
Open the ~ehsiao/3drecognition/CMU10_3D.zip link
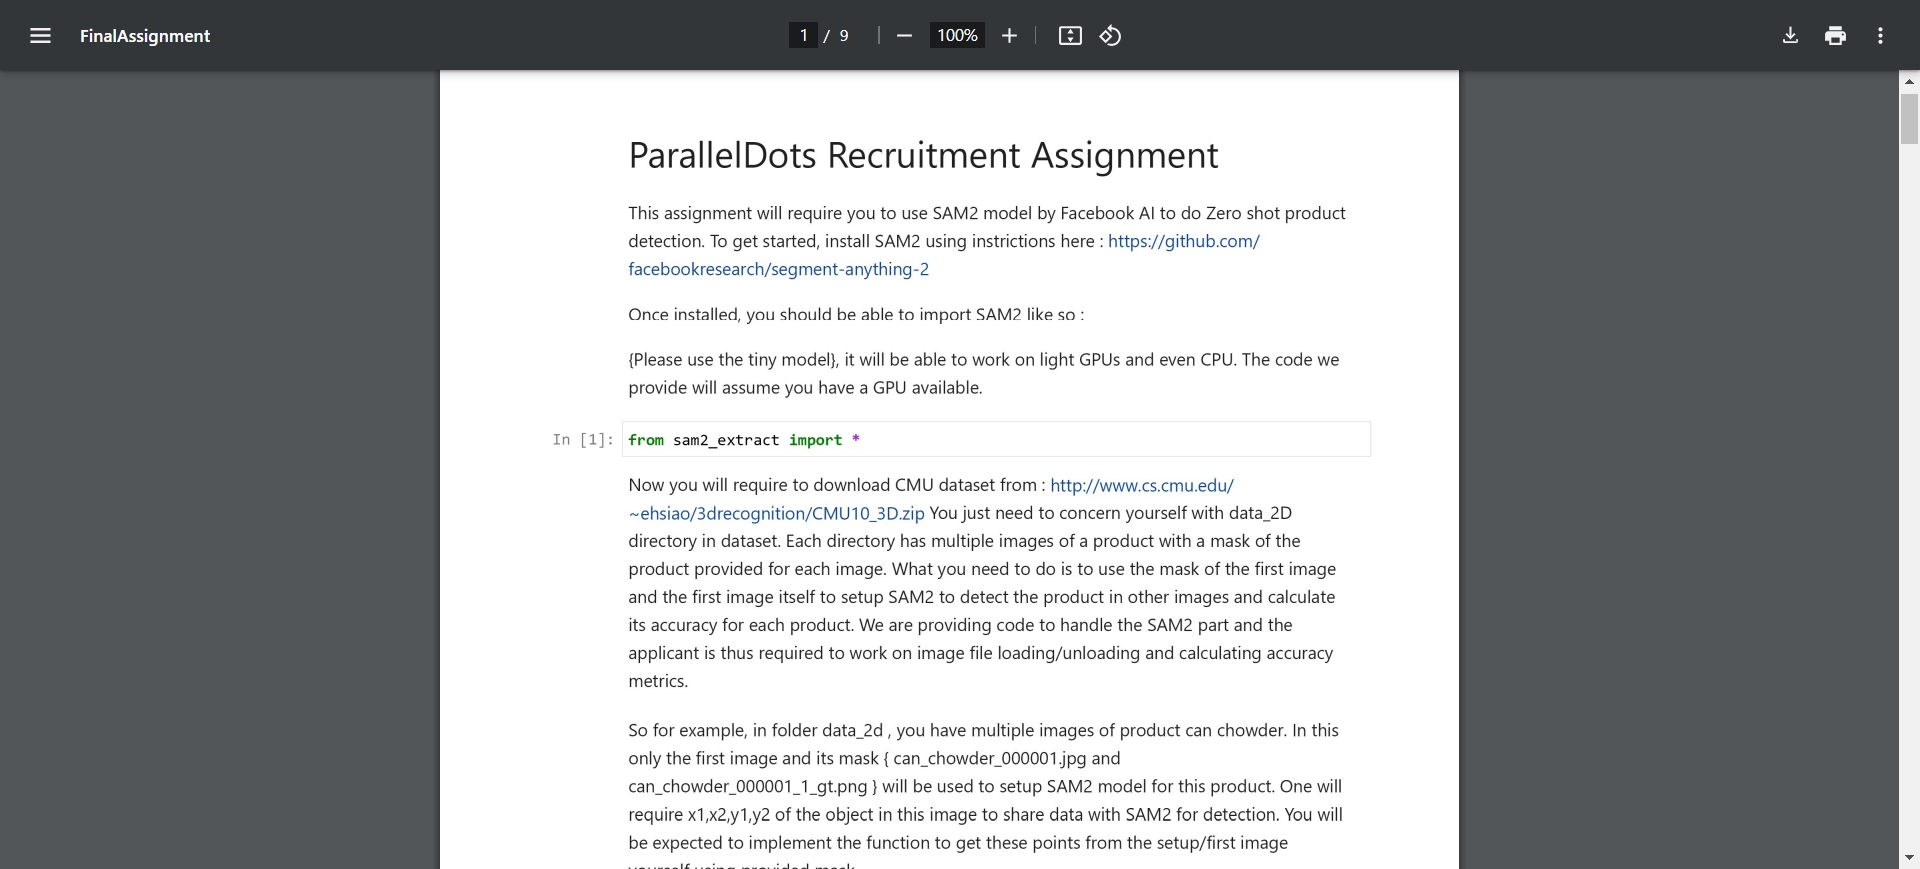pyautogui.click(x=776, y=513)
